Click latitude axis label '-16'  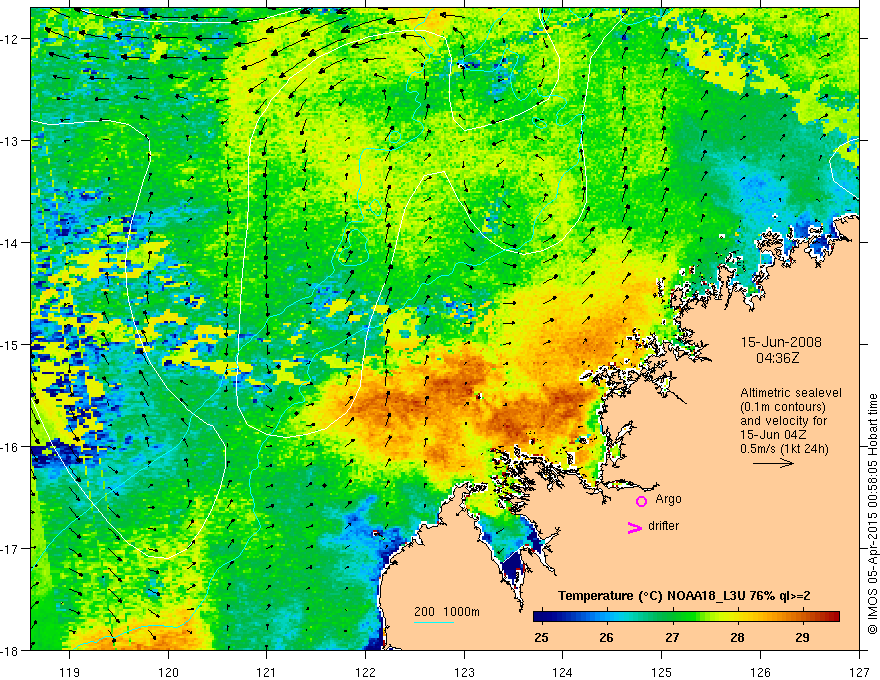click(10, 447)
